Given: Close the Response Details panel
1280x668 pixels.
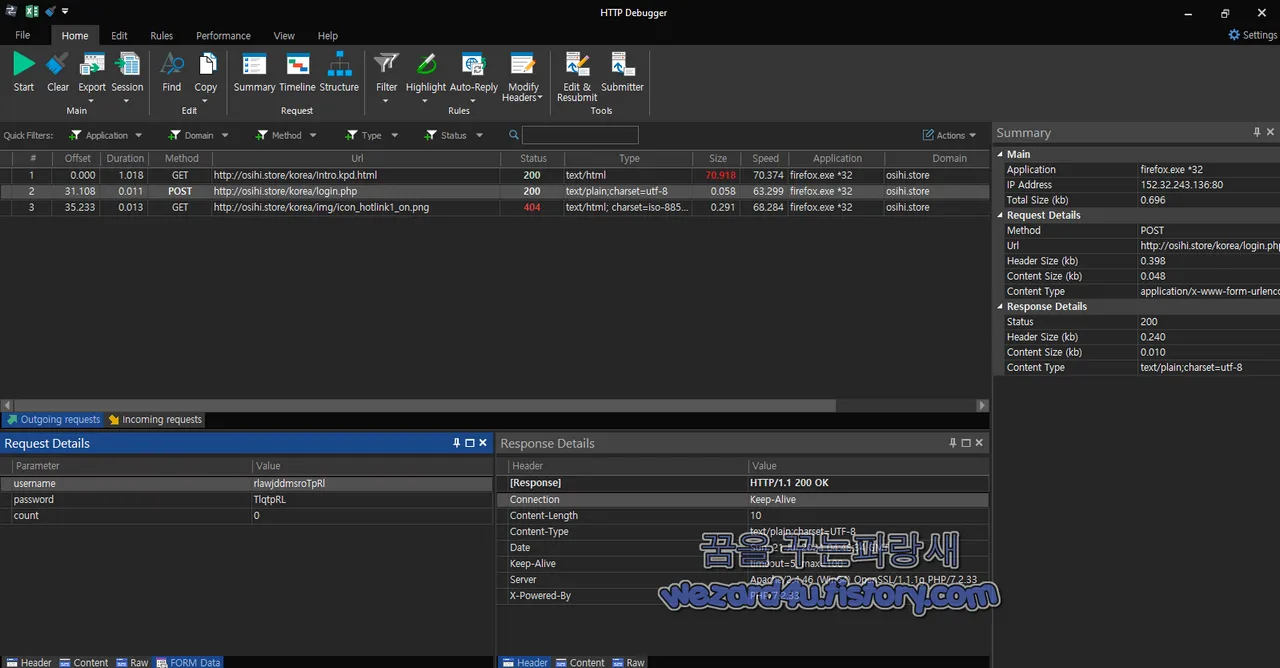Looking at the screenshot, I should [979, 443].
